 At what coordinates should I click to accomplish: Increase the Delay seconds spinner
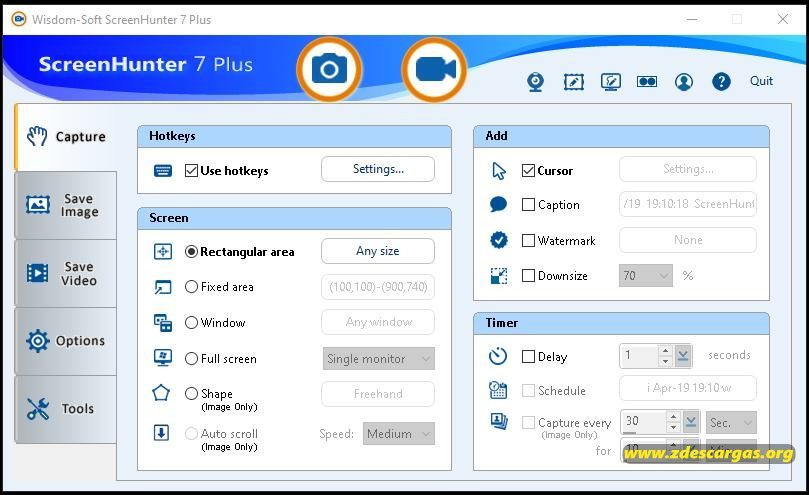tap(666, 350)
